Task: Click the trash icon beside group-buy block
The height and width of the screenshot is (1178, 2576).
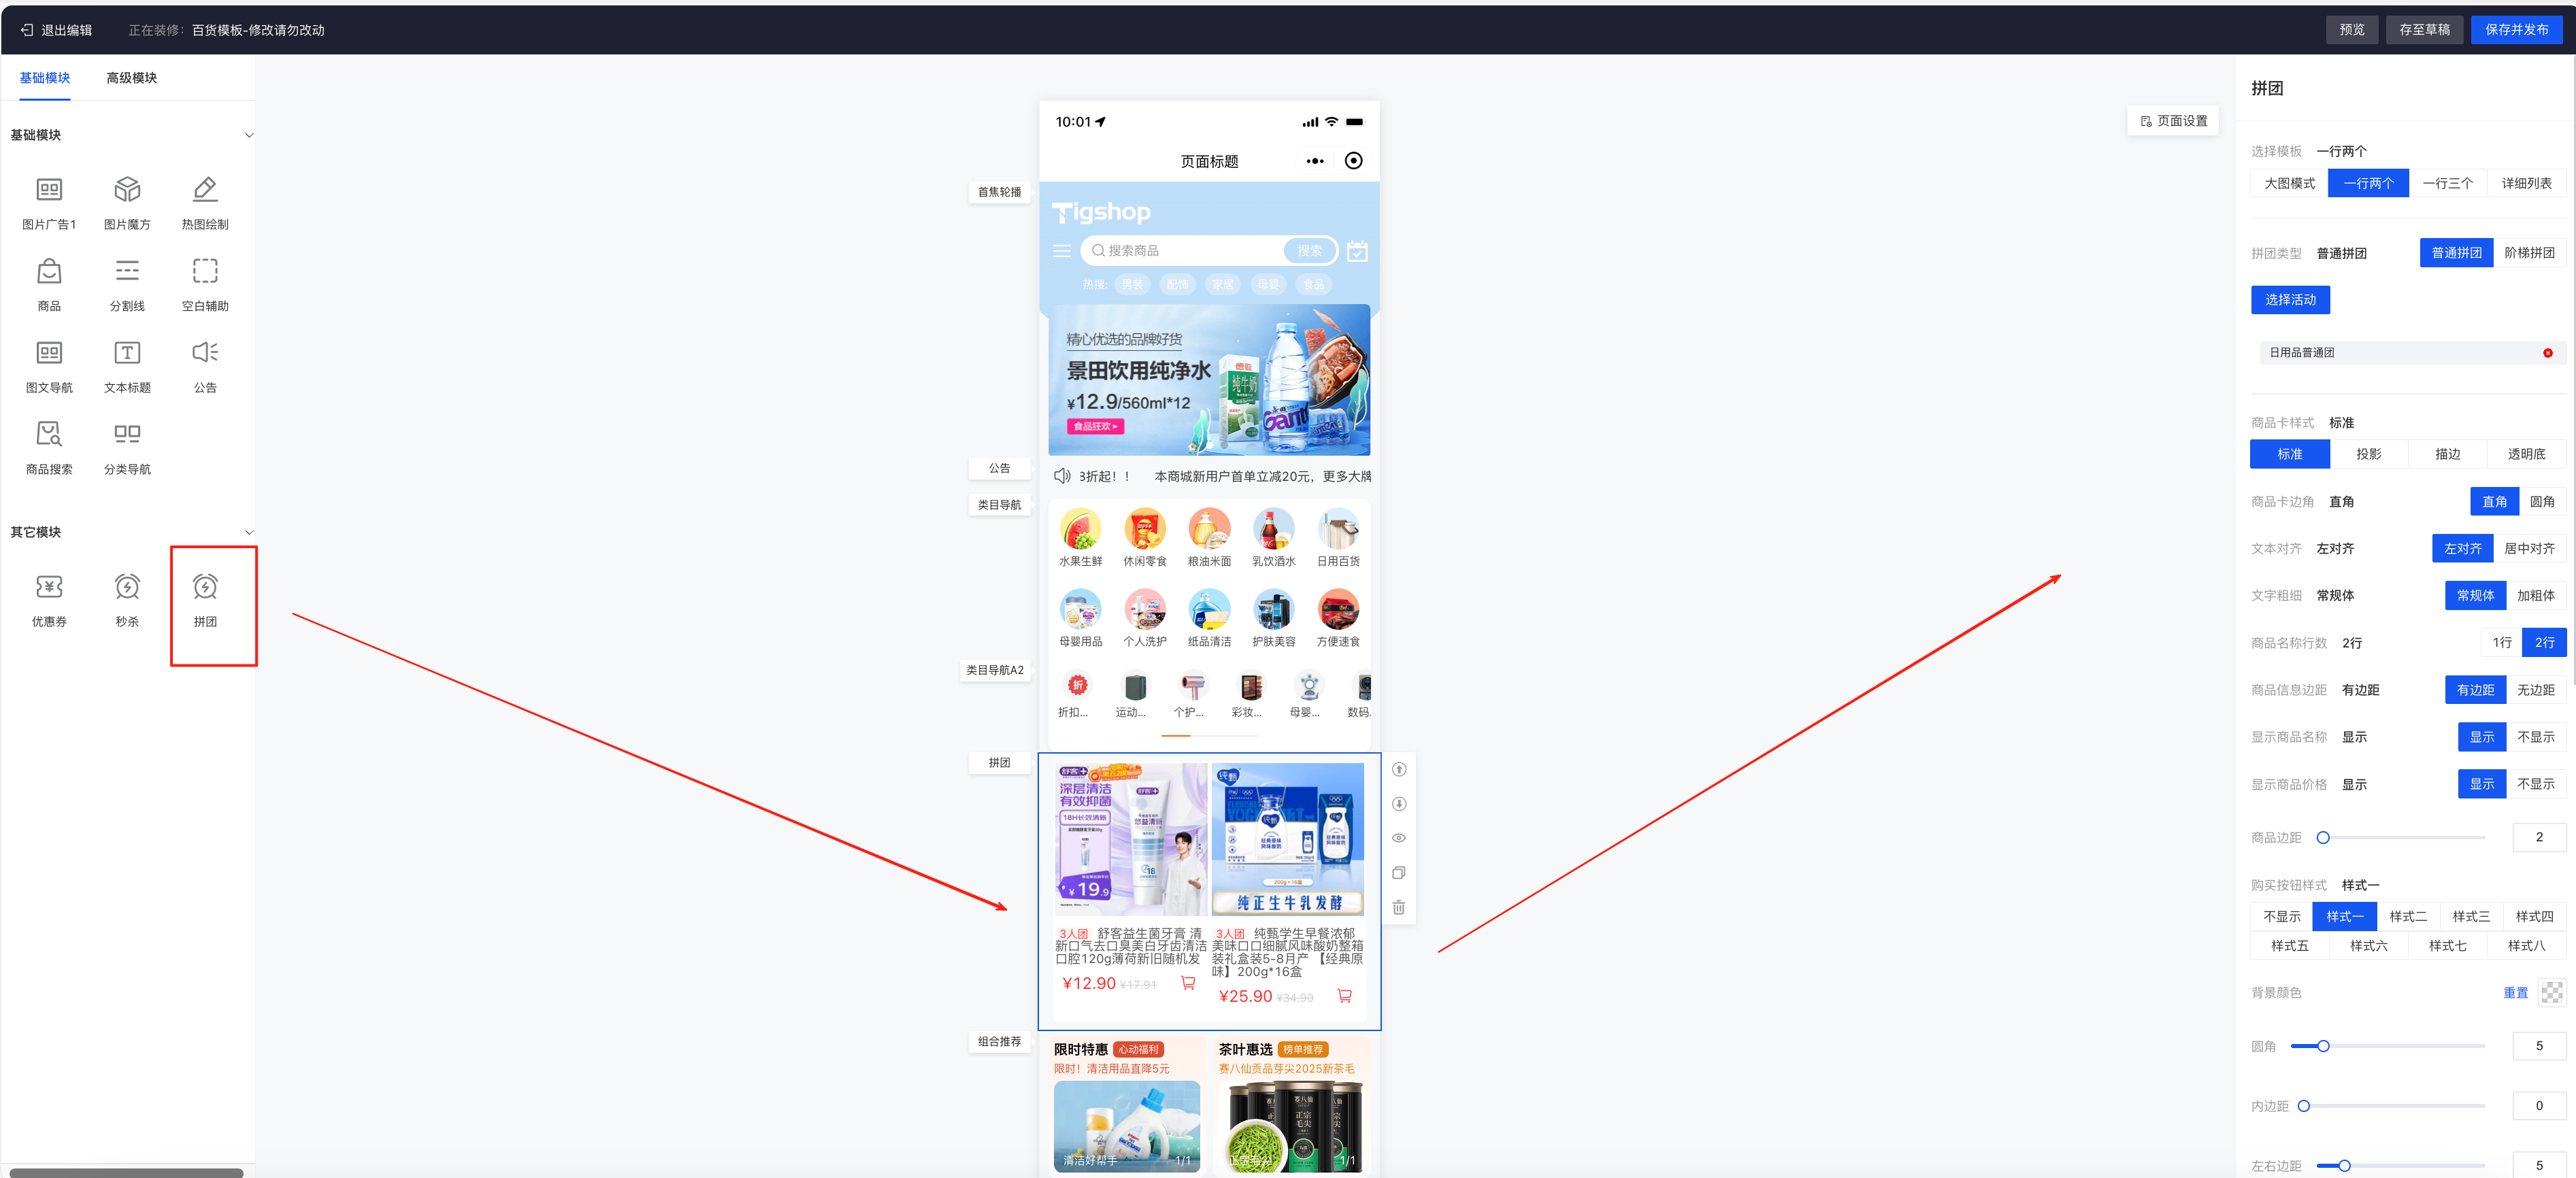Action: [1398, 907]
